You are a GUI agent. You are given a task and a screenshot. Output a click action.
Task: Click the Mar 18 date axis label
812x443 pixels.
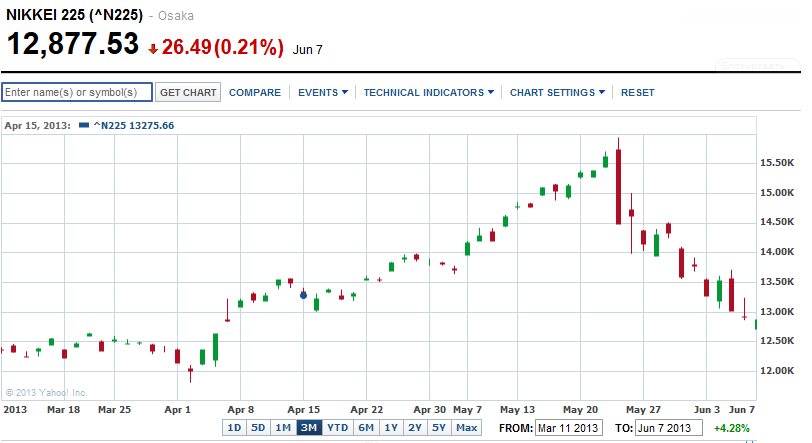tap(63, 409)
